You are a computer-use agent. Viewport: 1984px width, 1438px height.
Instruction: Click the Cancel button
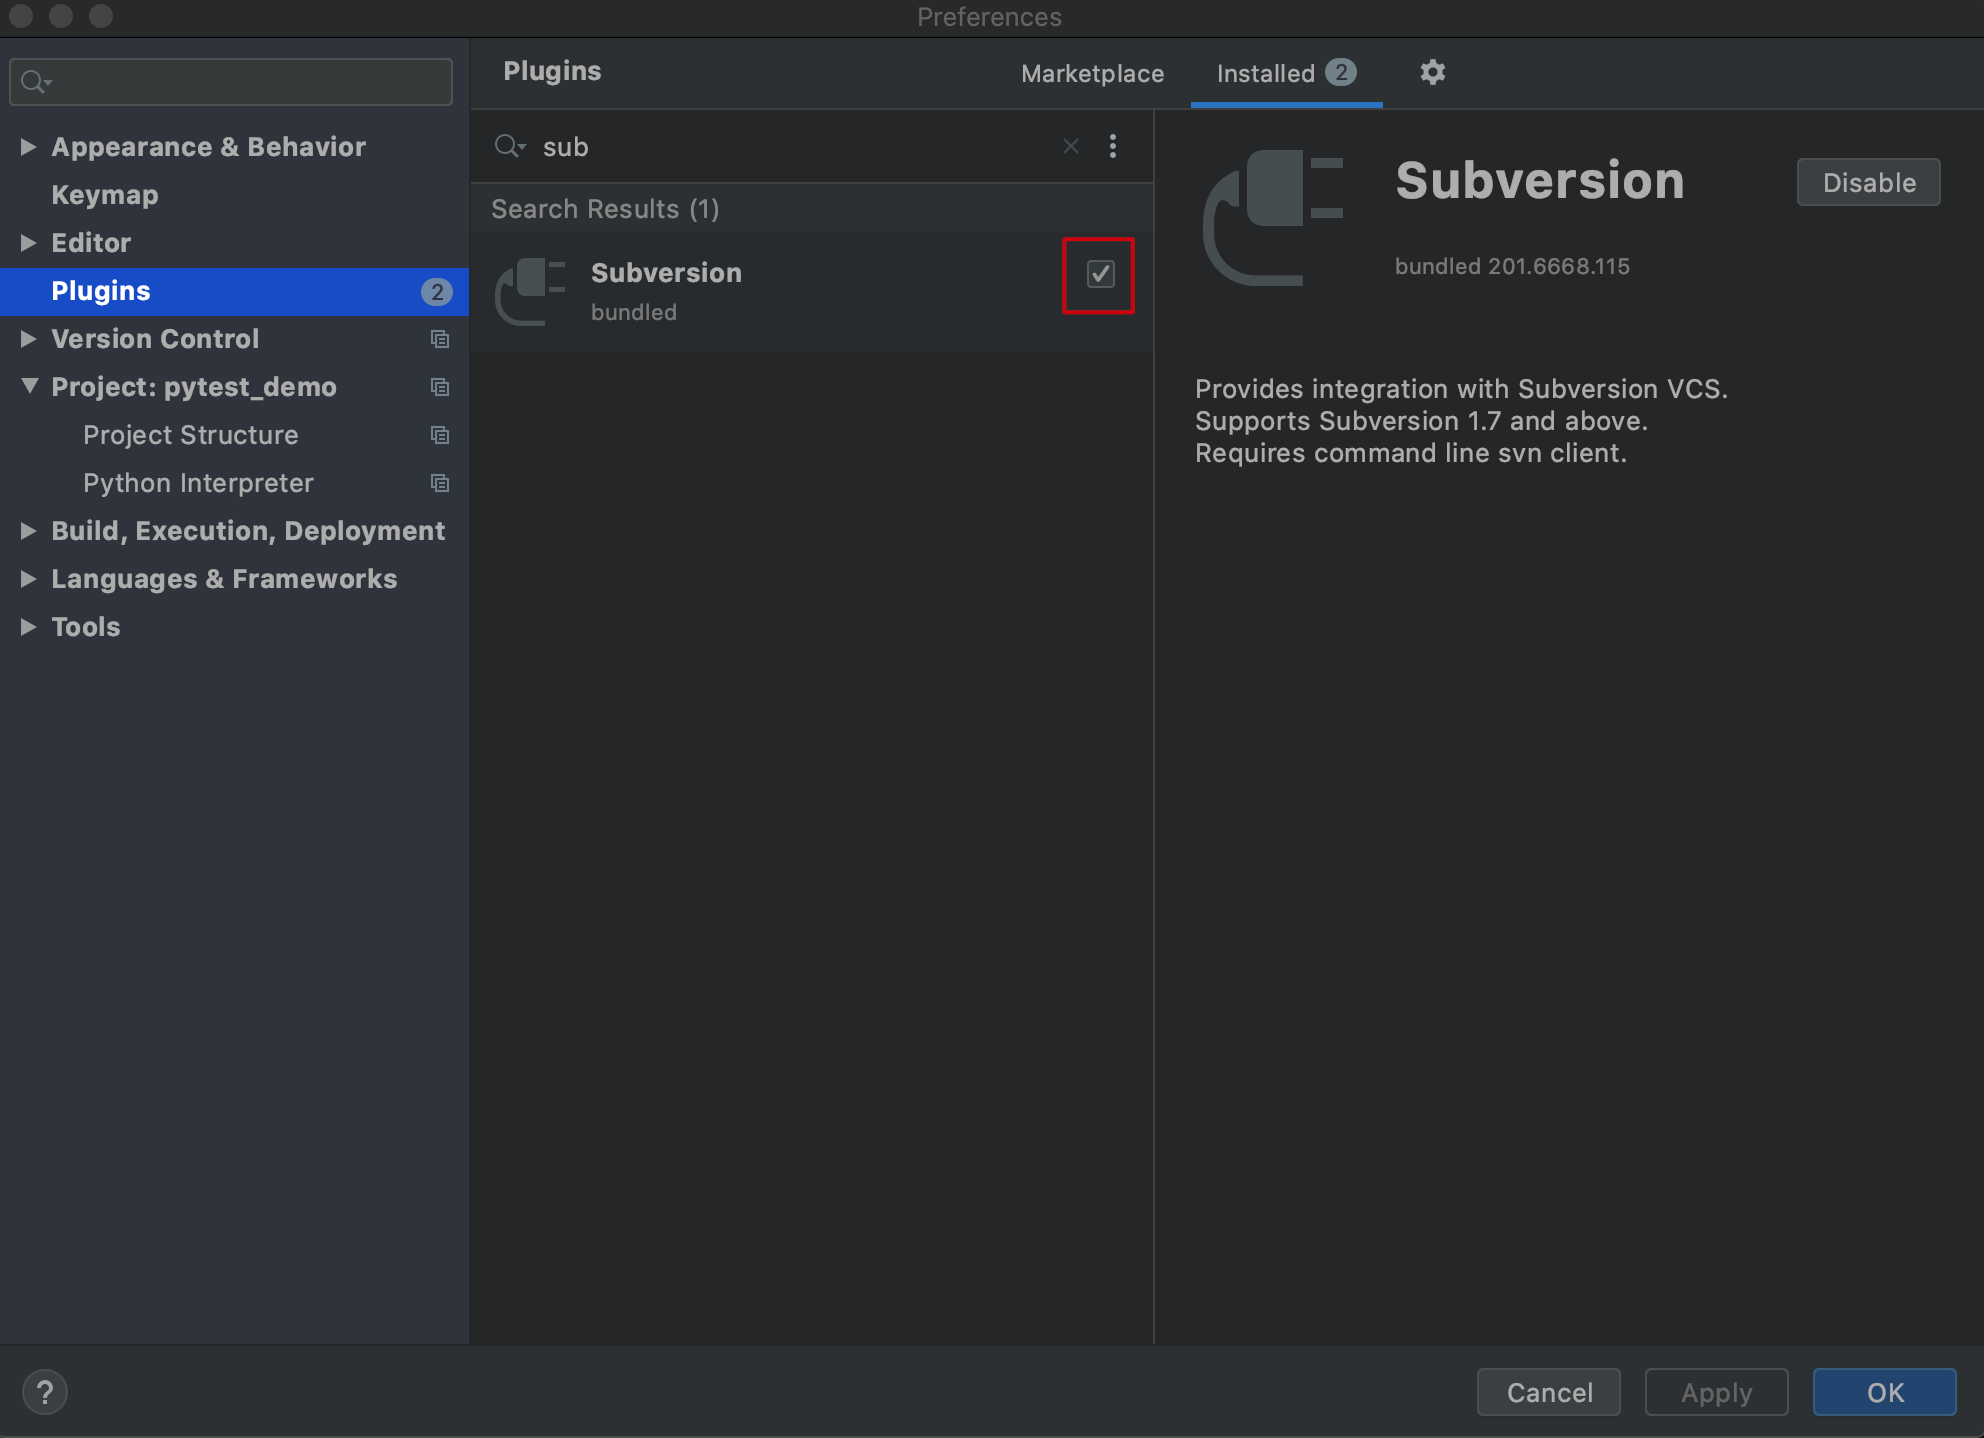click(1549, 1392)
